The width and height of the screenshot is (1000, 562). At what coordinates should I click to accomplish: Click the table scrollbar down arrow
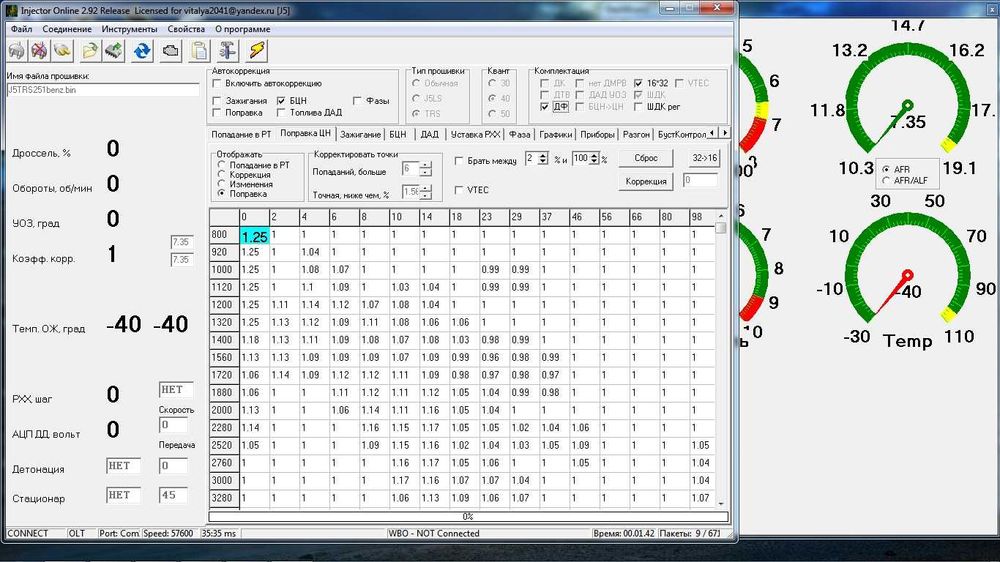721,503
